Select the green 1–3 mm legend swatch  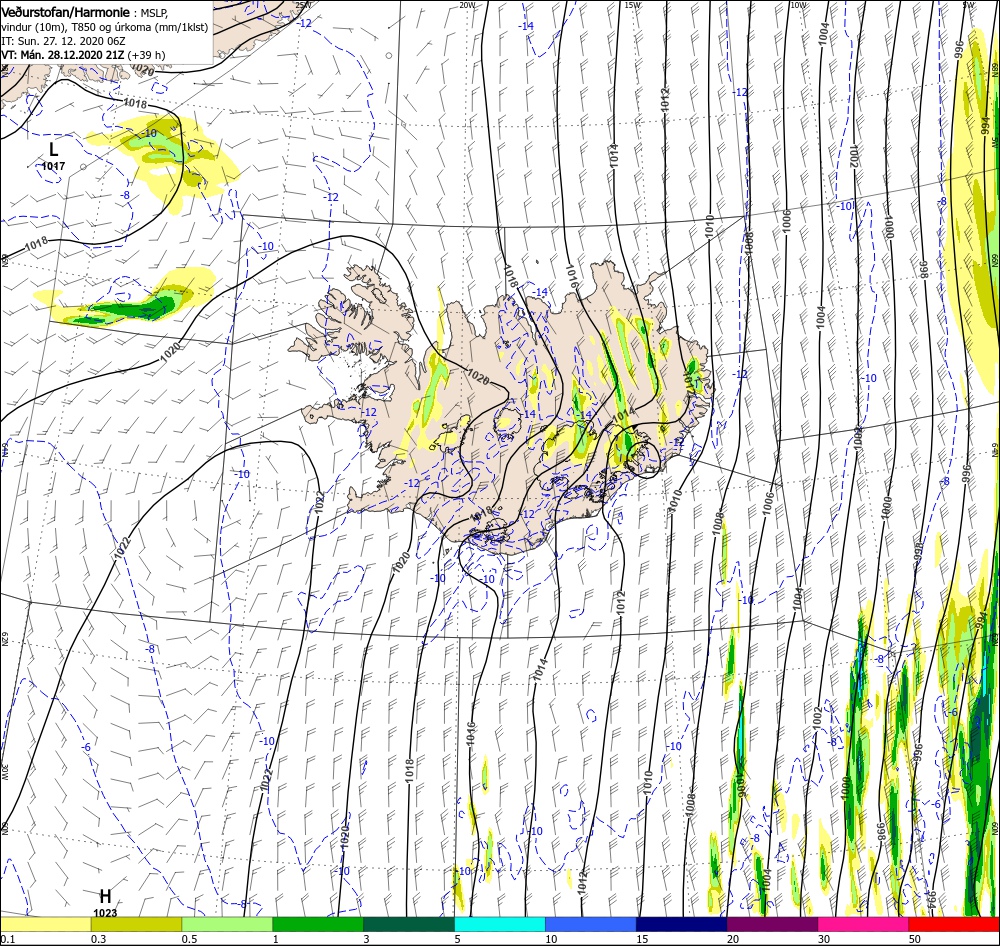(318, 924)
